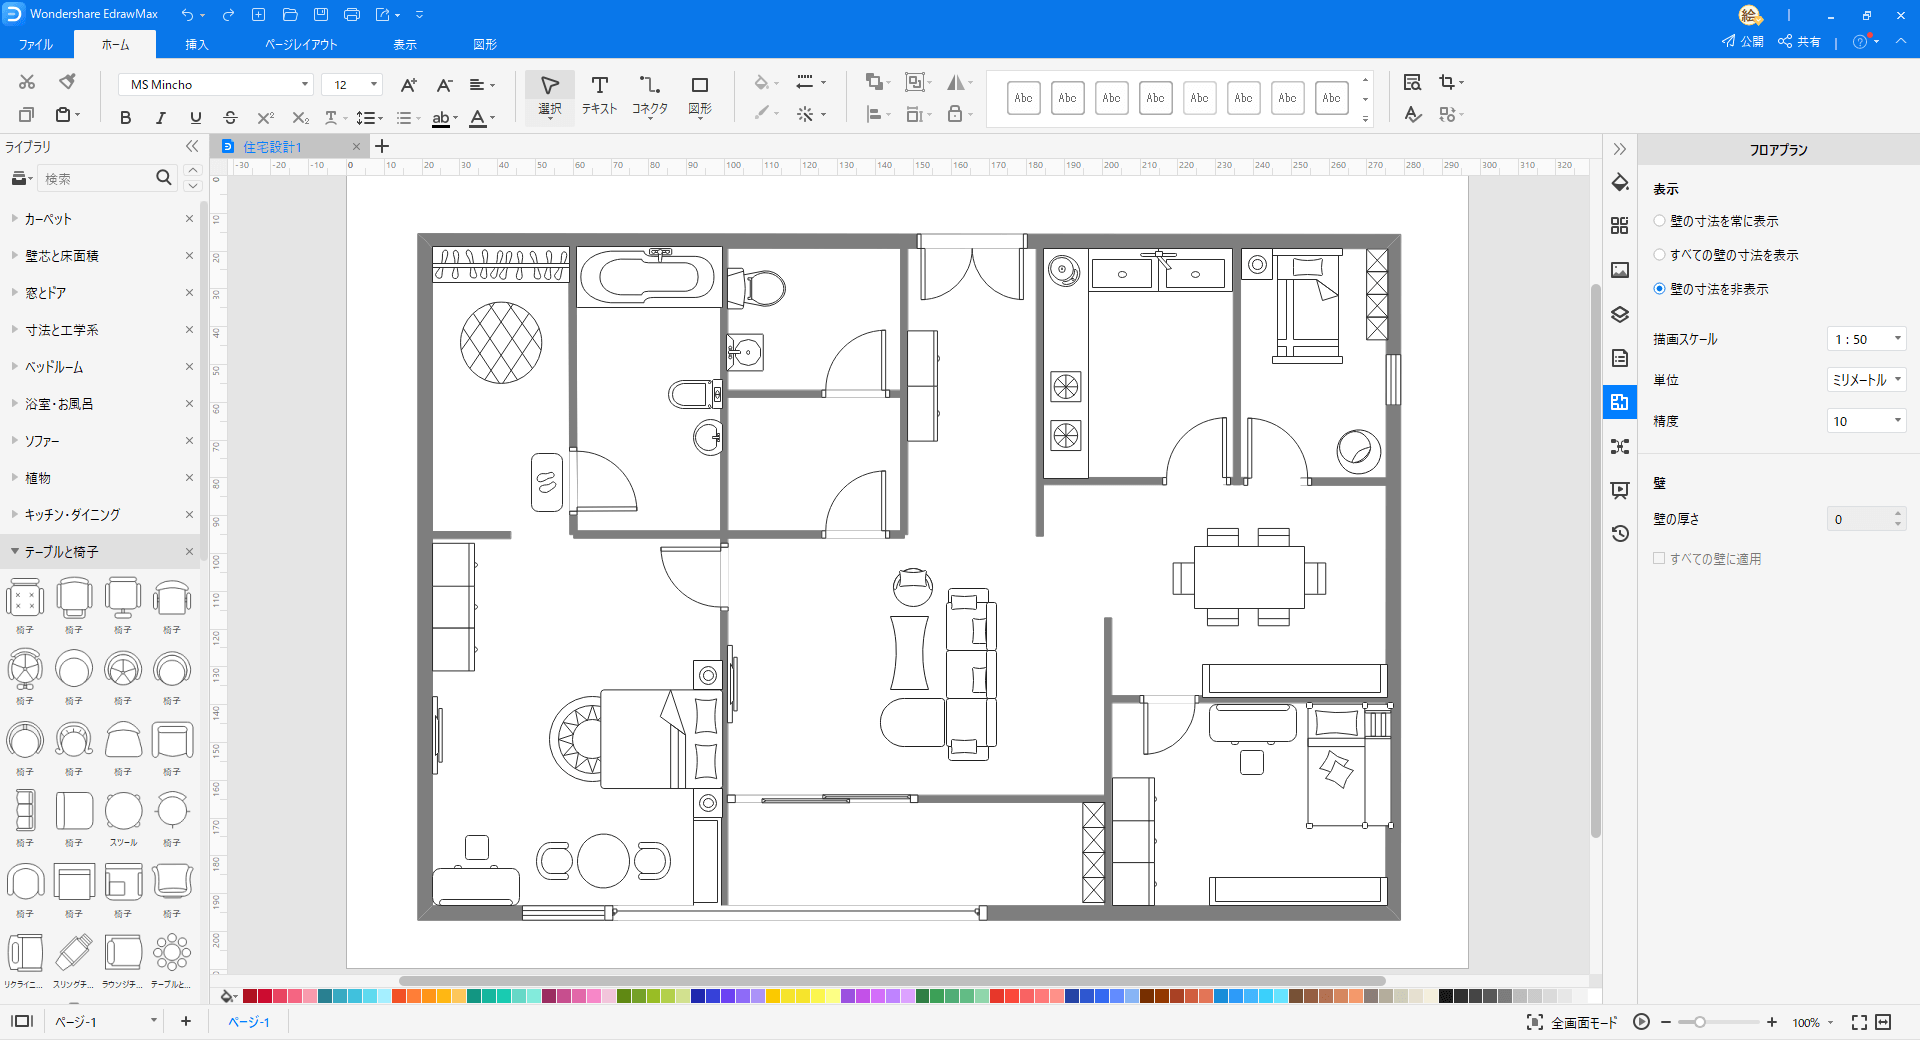The image size is (1920, 1040).
Task: Apply bold formatting
Action: coord(125,118)
